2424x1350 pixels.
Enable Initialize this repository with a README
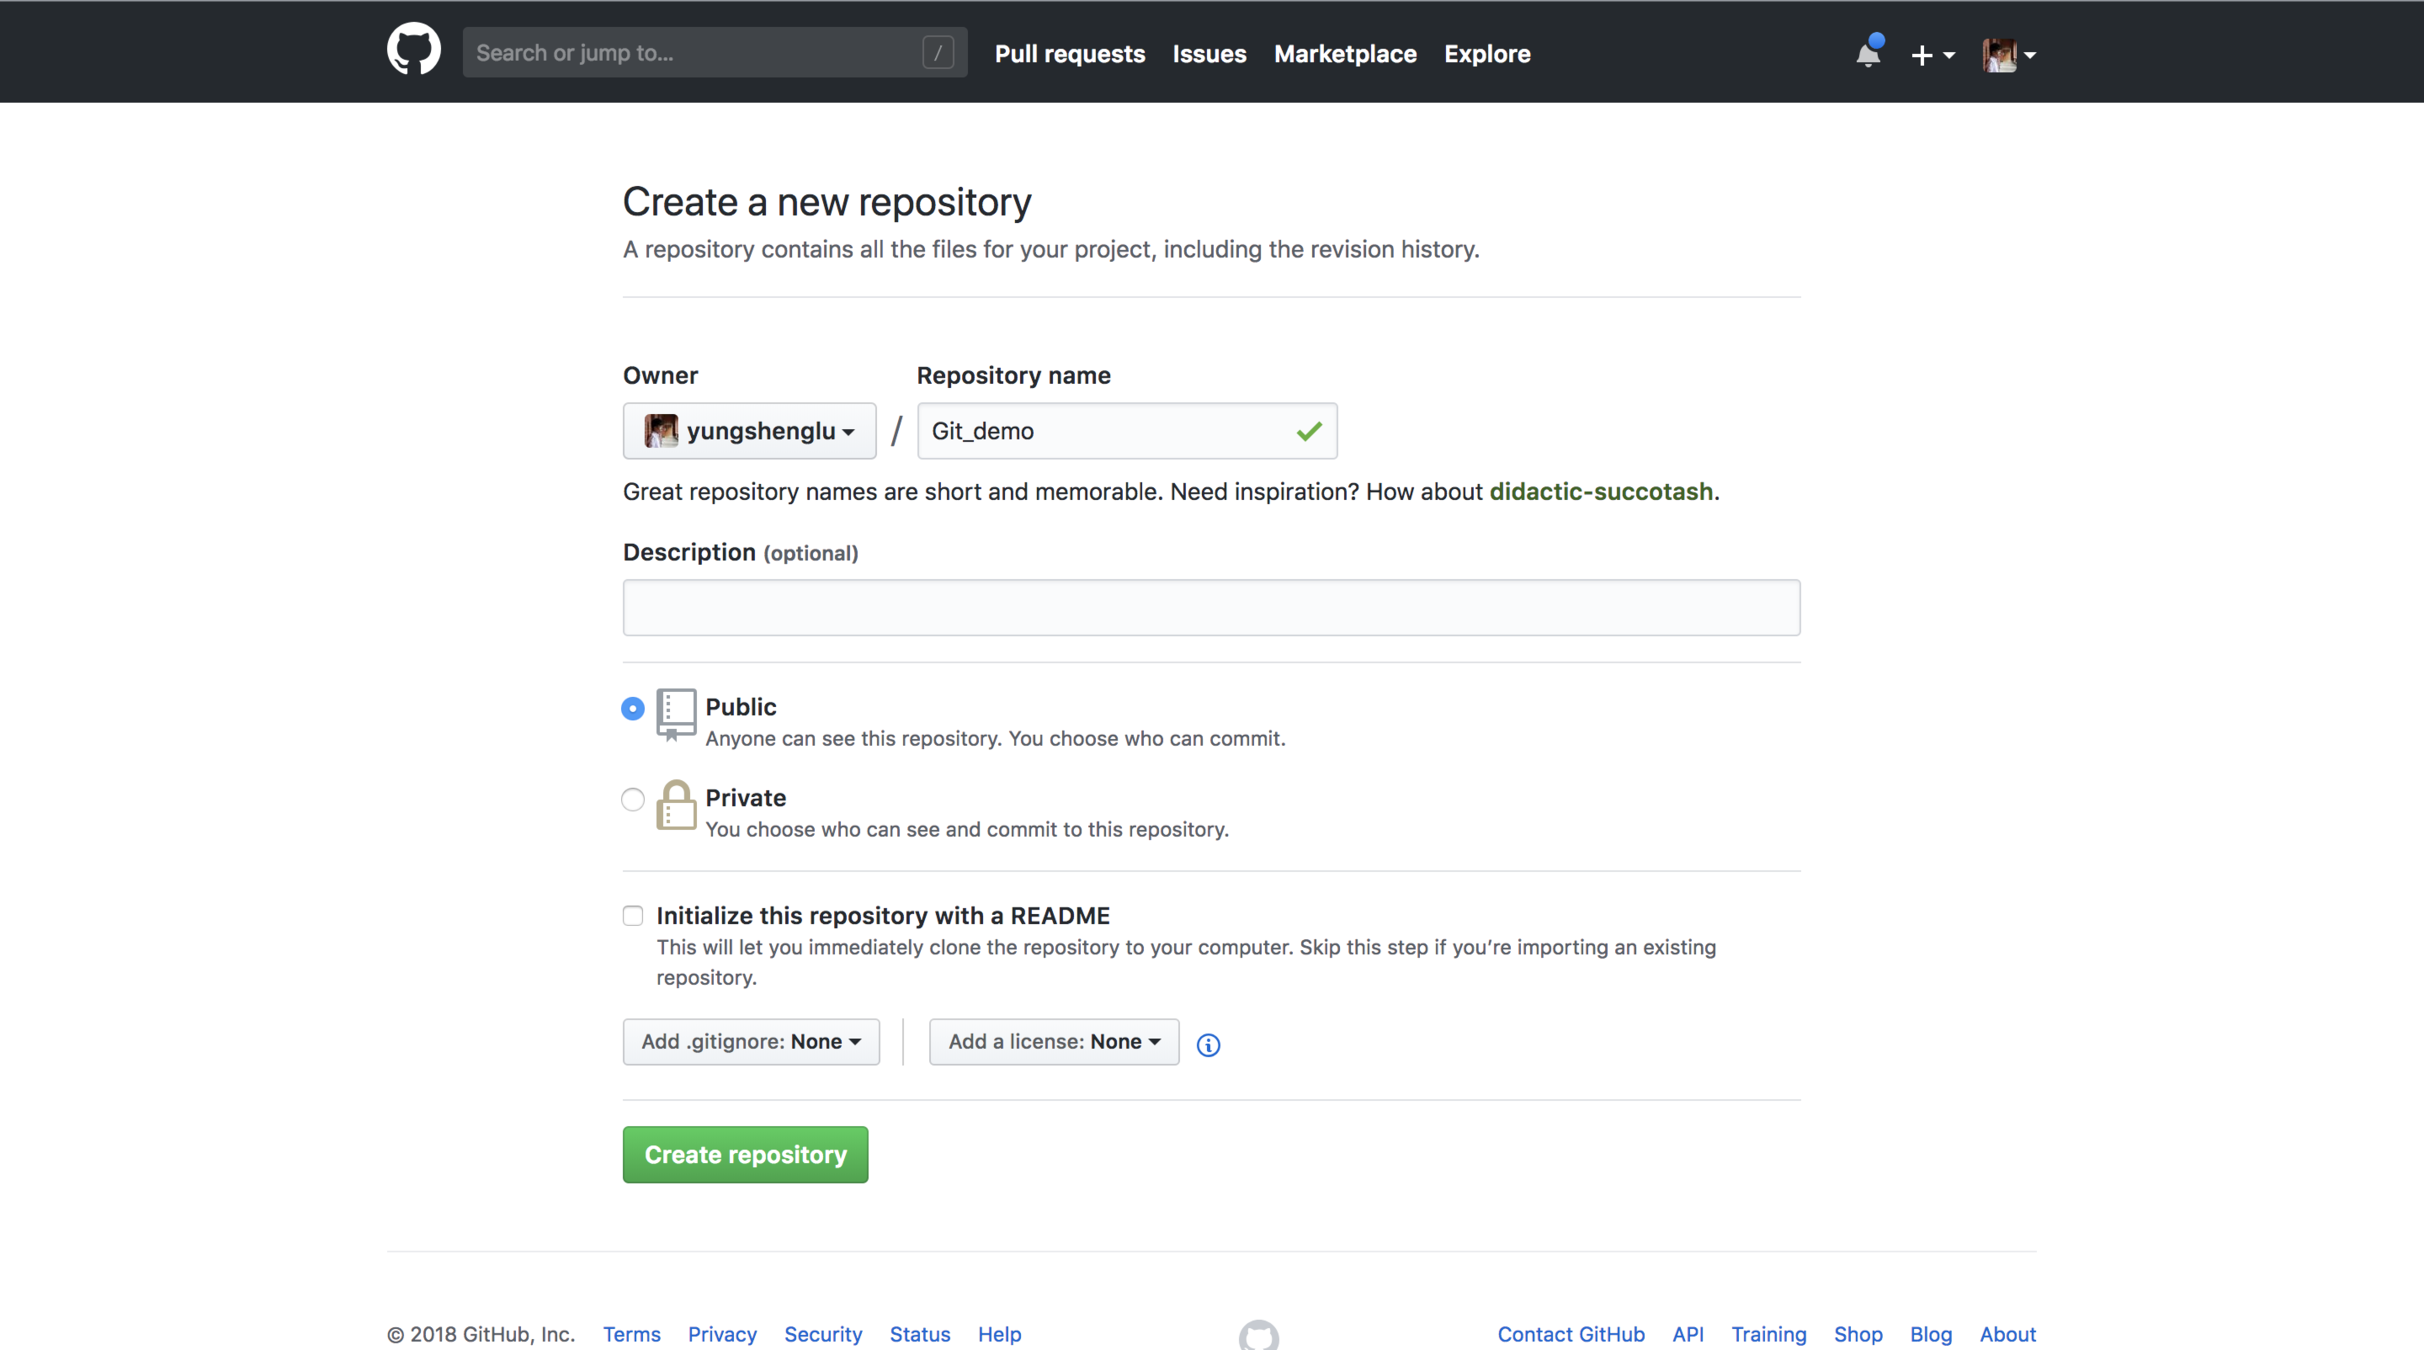click(633, 915)
